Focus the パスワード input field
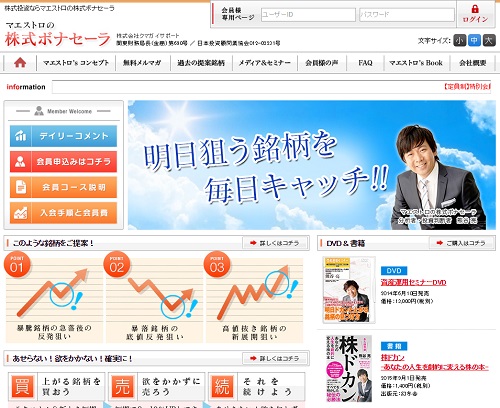The height and width of the screenshot is (408, 500). [407, 15]
